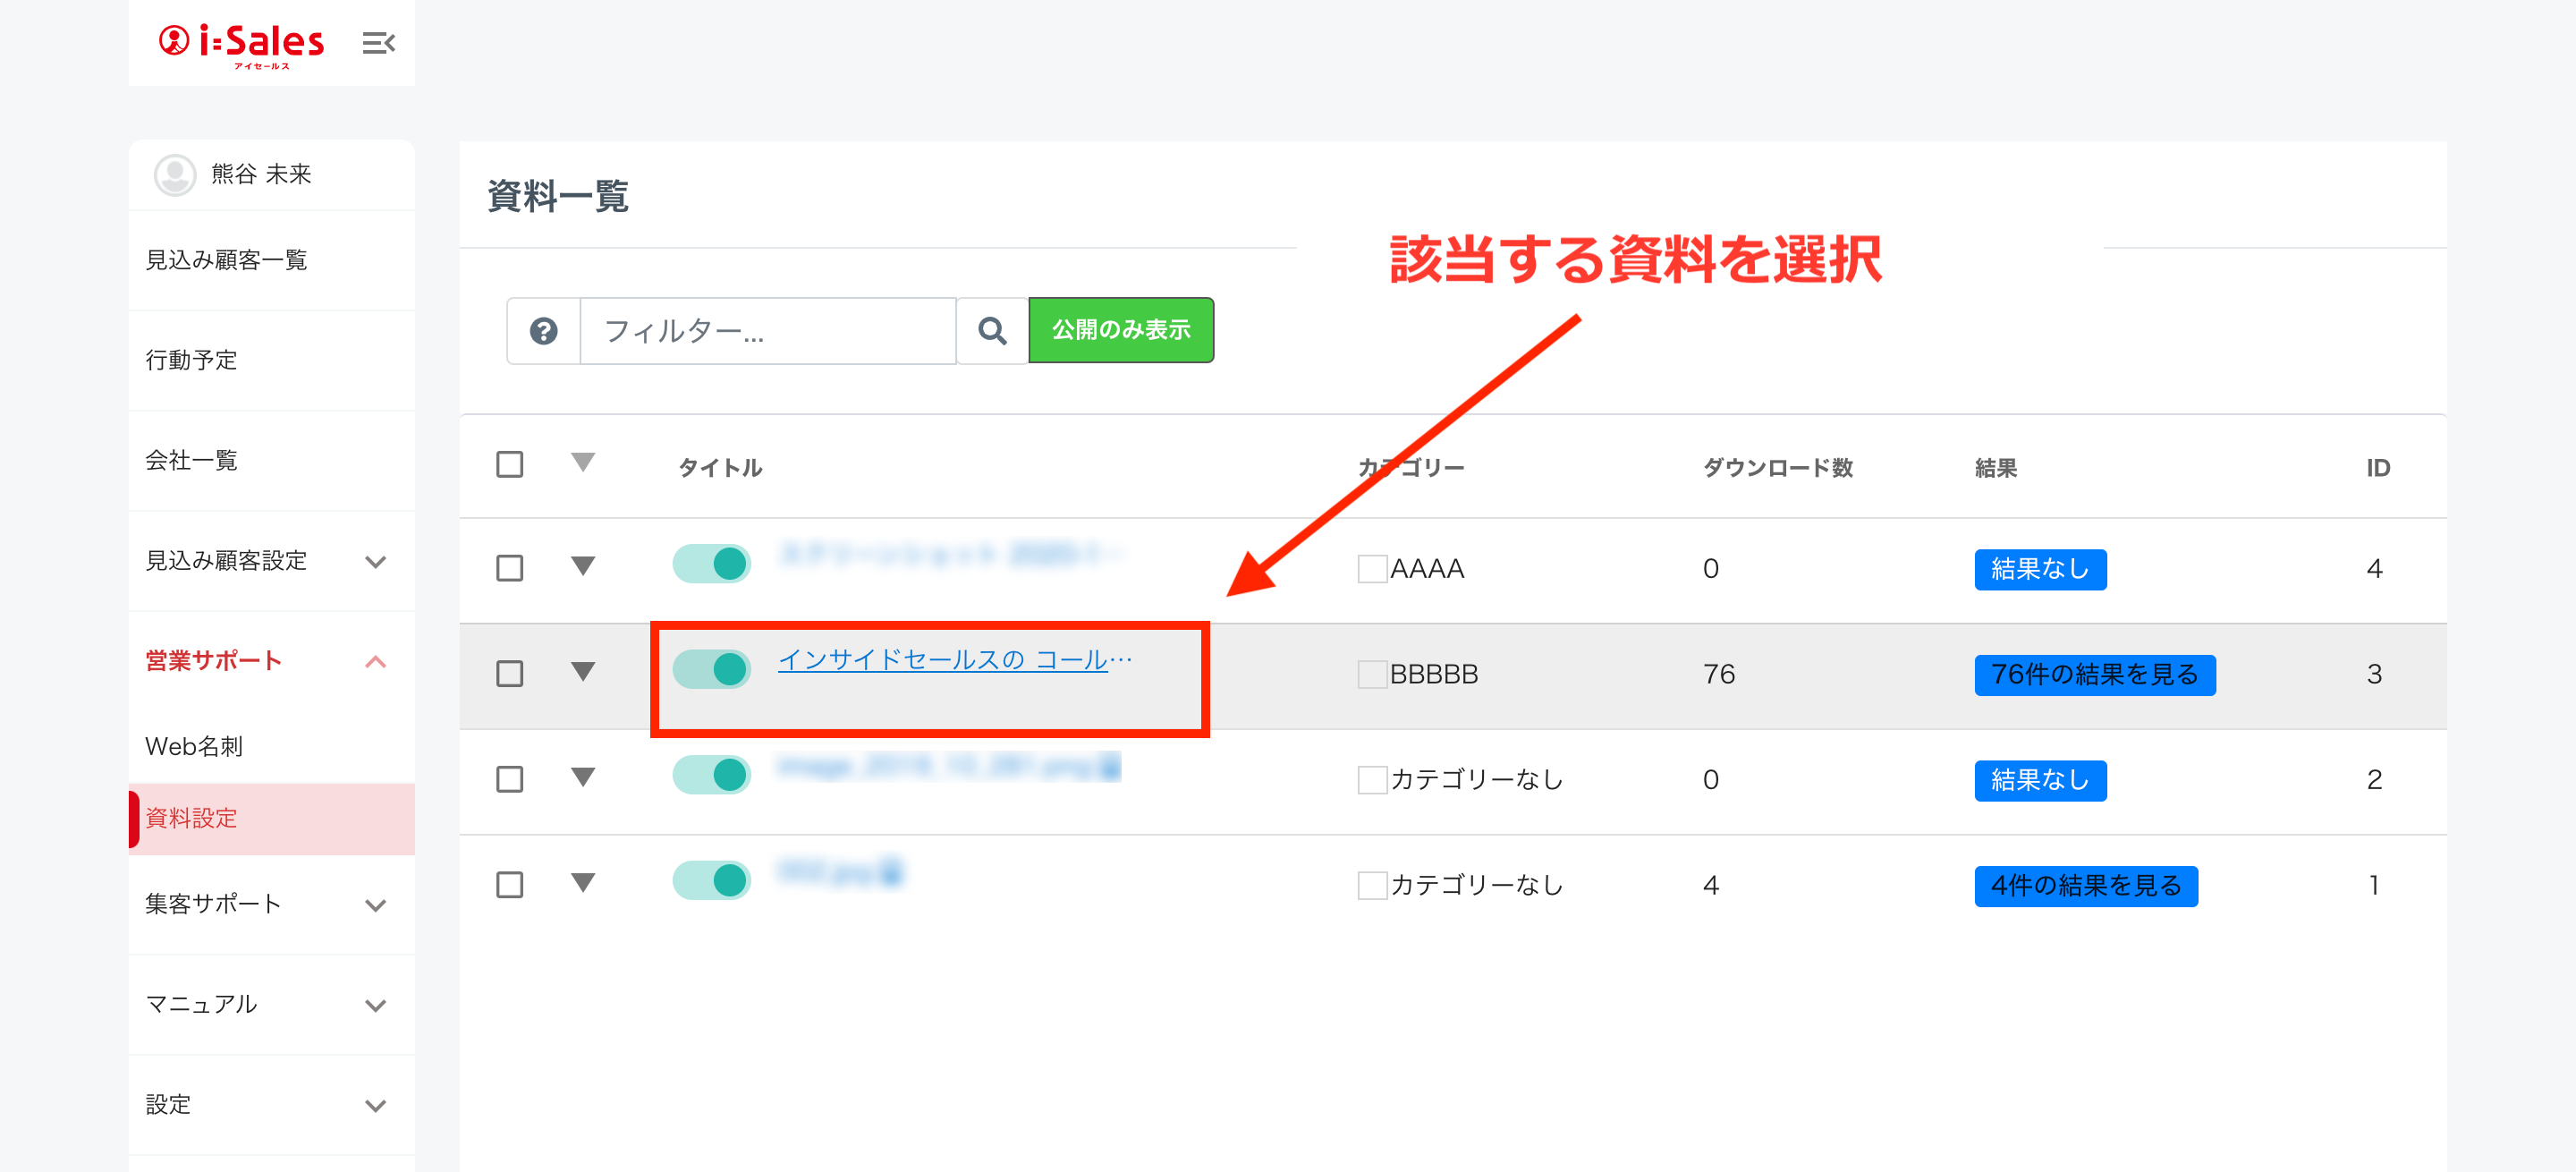
Task: Open the header row triangle menu
Action: (x=582, y=463)
